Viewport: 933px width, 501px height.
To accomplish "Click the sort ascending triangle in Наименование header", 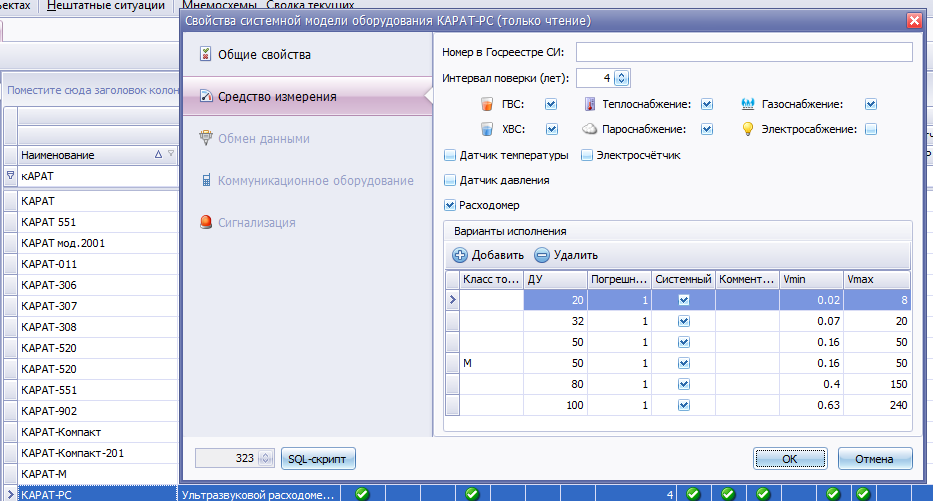I will [158, 154].
